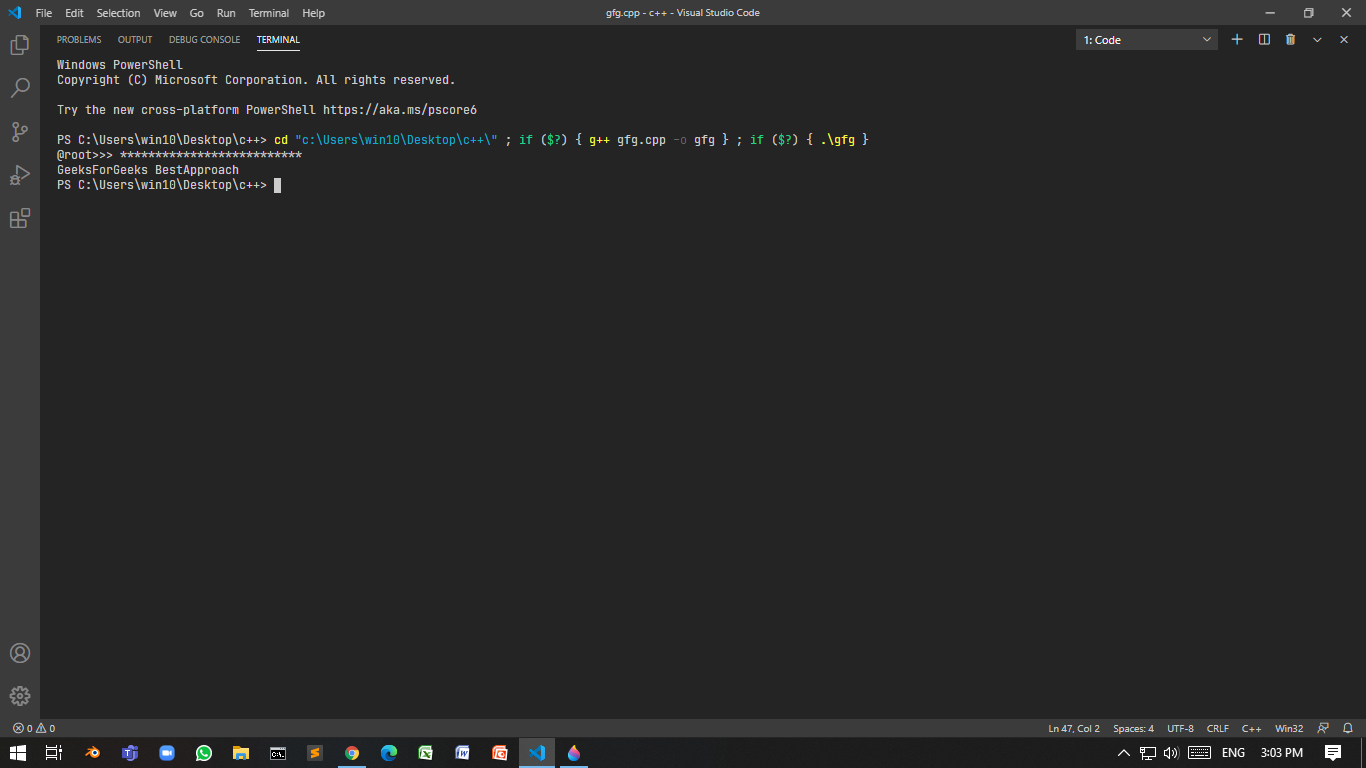Switch to the Debug Console tab
This screenshot has width=1366, height=768.
[204, 40]
